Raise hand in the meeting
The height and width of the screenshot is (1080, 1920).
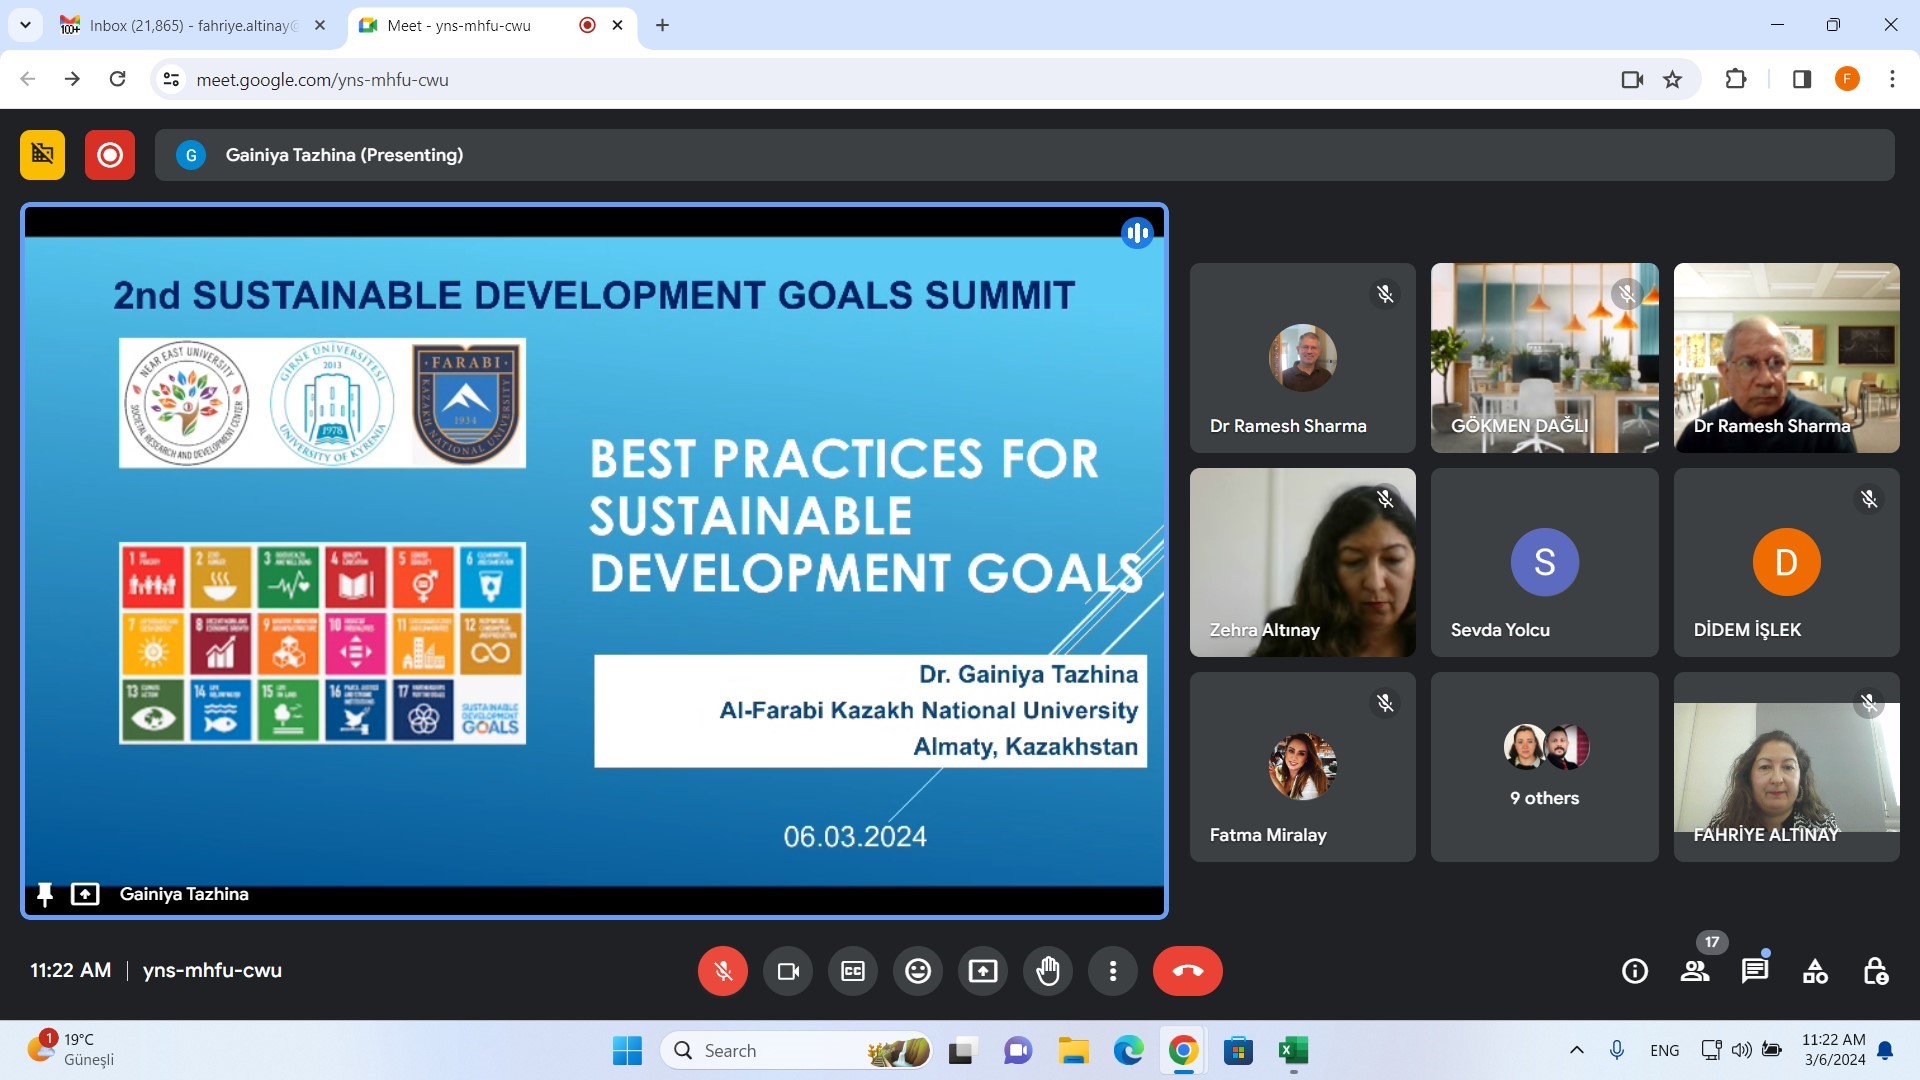click(1047, 971)
